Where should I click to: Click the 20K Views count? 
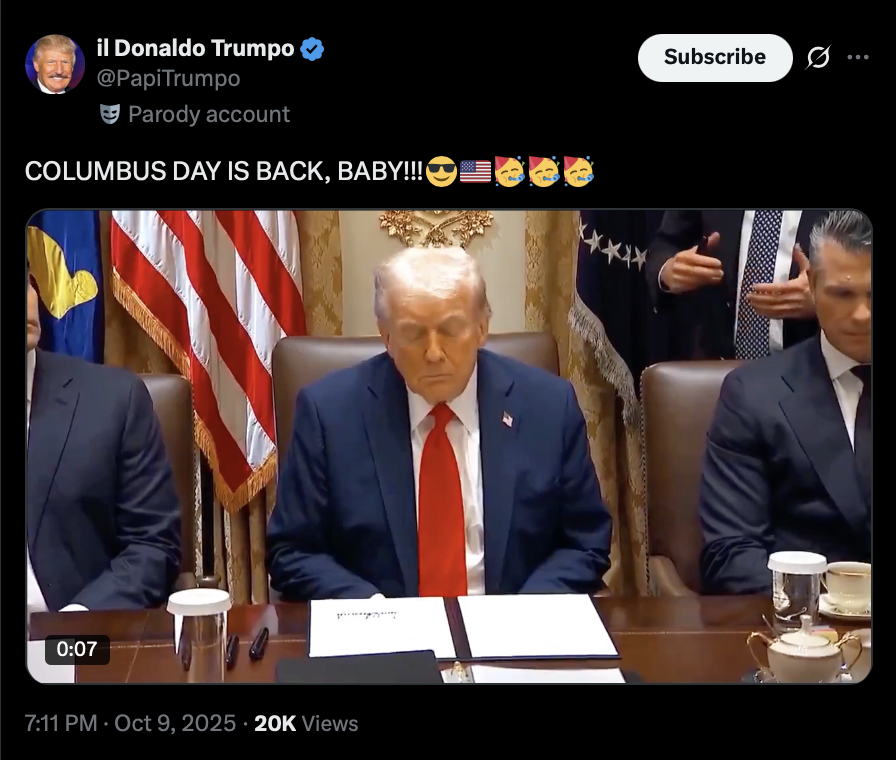pyautogui.click(x=306, y=723)
